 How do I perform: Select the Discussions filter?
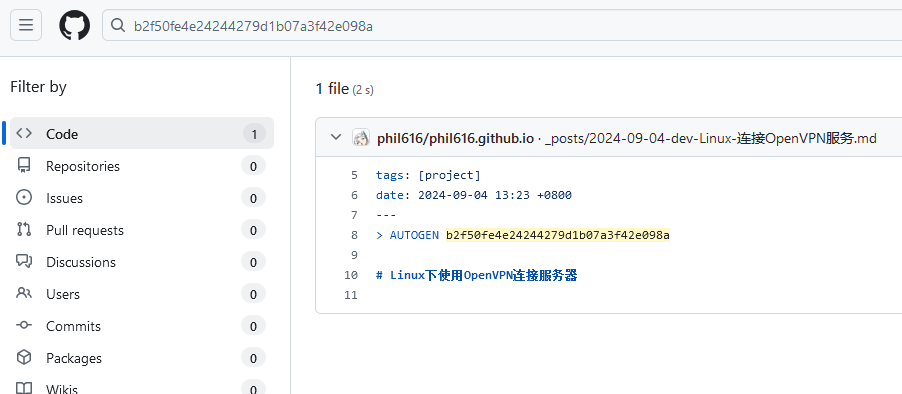[142, 262]
